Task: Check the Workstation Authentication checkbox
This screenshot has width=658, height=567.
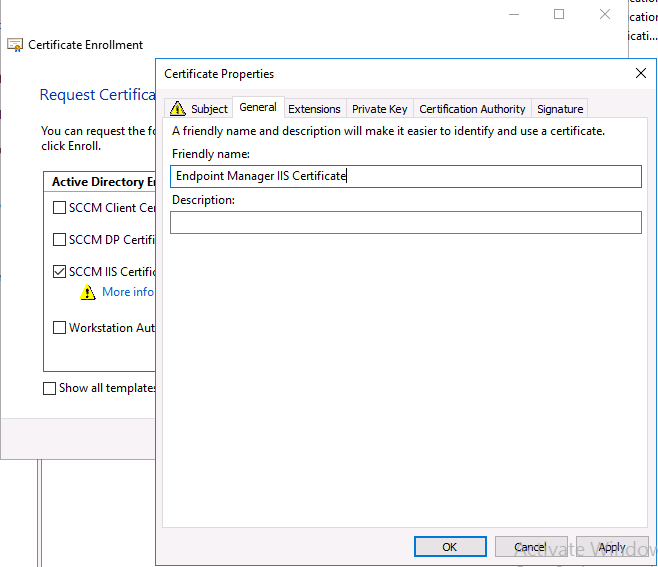Action: [x=59, y=327]
